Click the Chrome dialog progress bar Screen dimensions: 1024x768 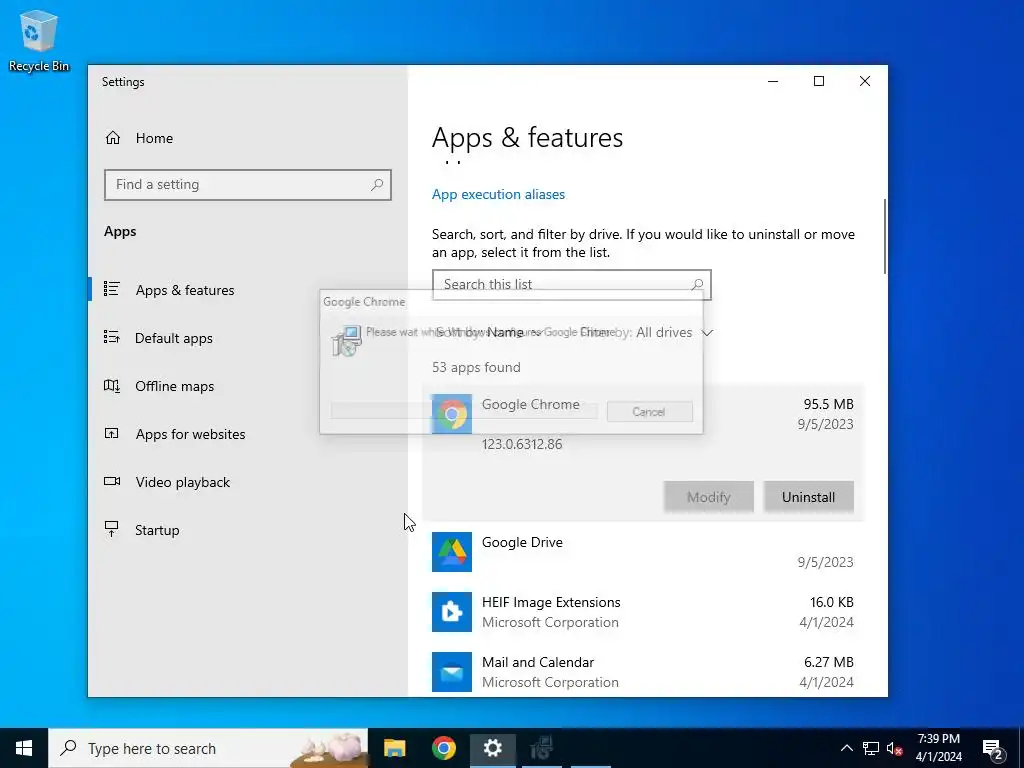coord(464,411)
